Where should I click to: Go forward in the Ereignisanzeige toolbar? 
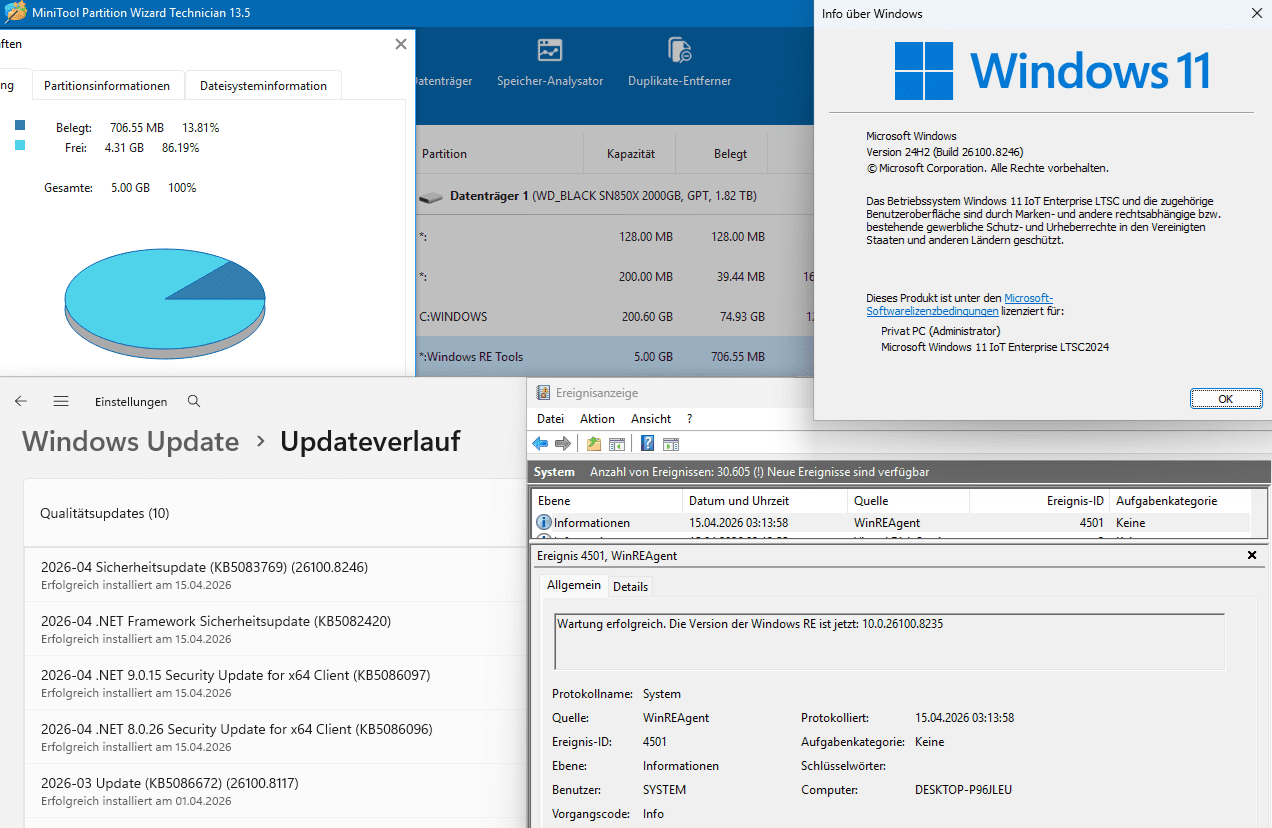(563, 444)
